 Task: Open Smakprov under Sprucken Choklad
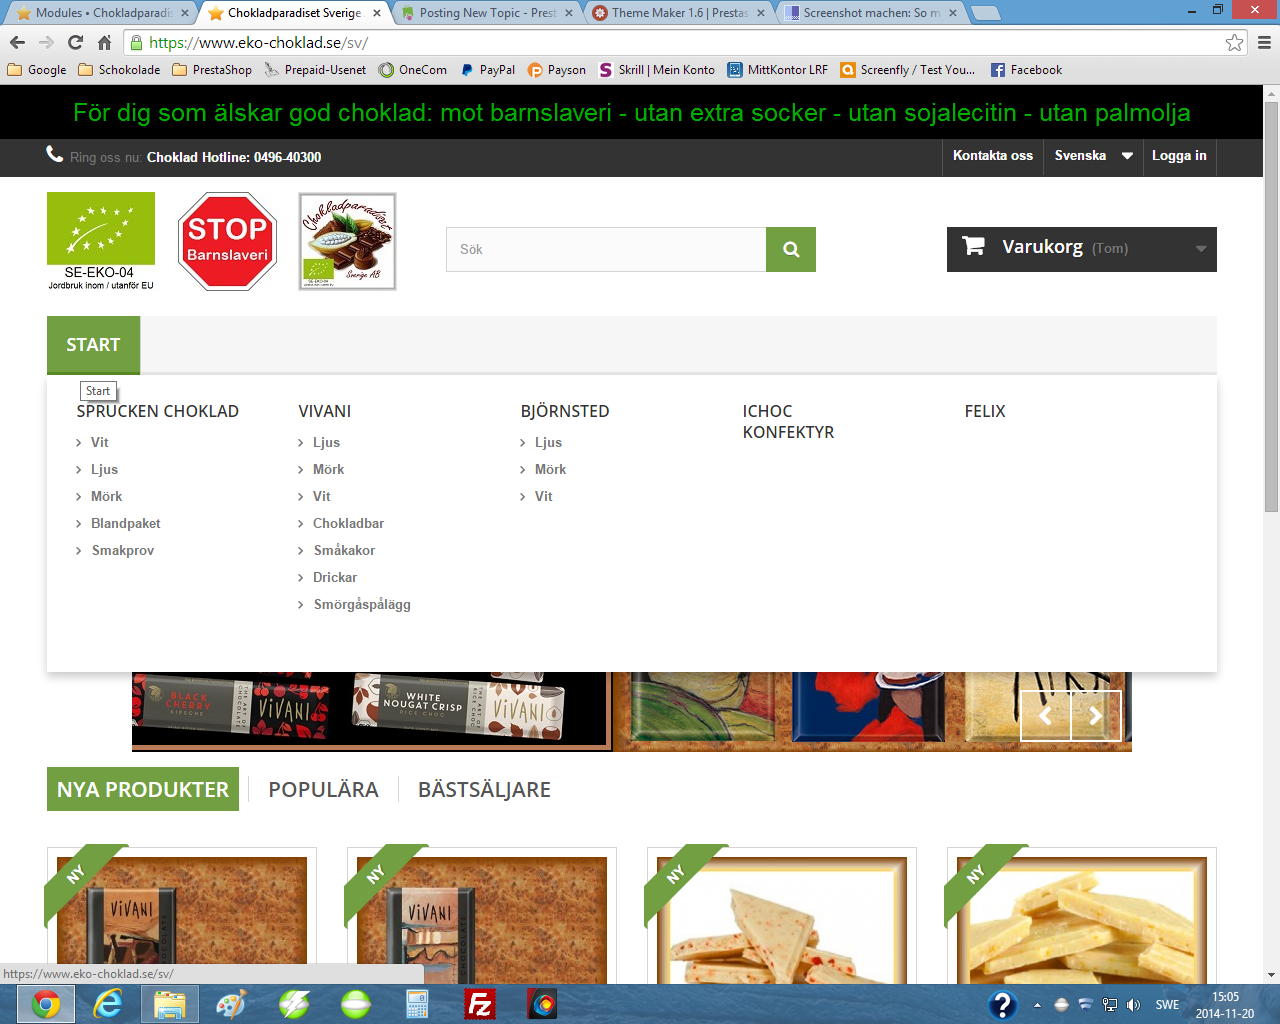123,550
